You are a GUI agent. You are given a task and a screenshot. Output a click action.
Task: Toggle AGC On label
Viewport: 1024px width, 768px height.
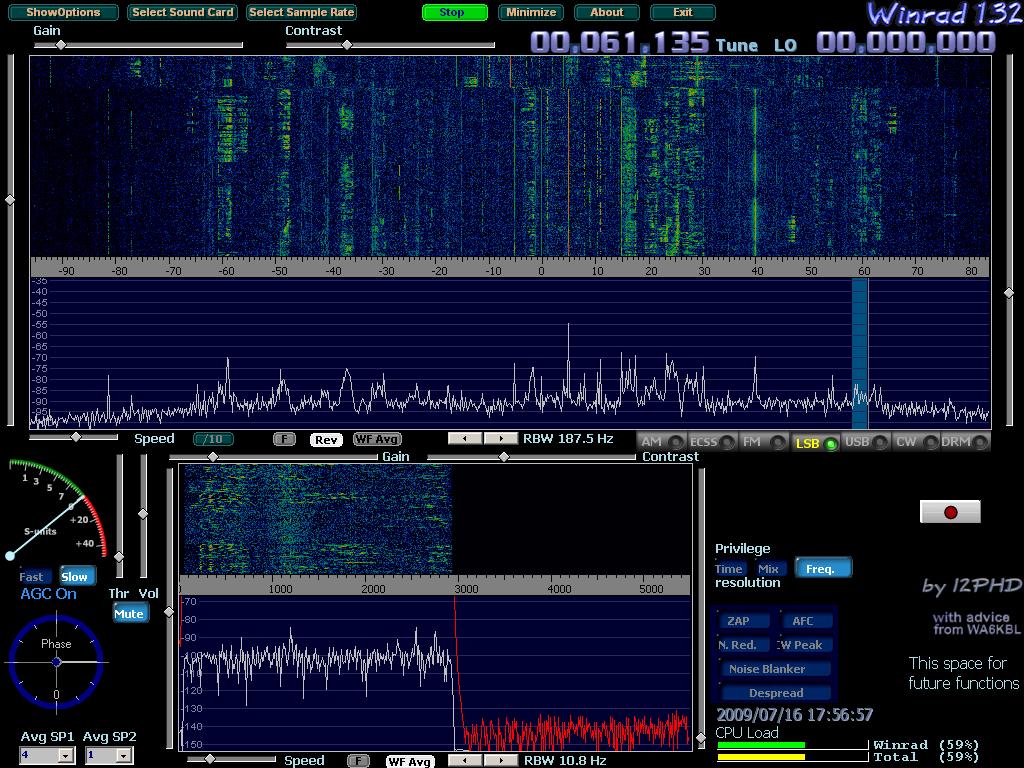(x=48, y=594)
